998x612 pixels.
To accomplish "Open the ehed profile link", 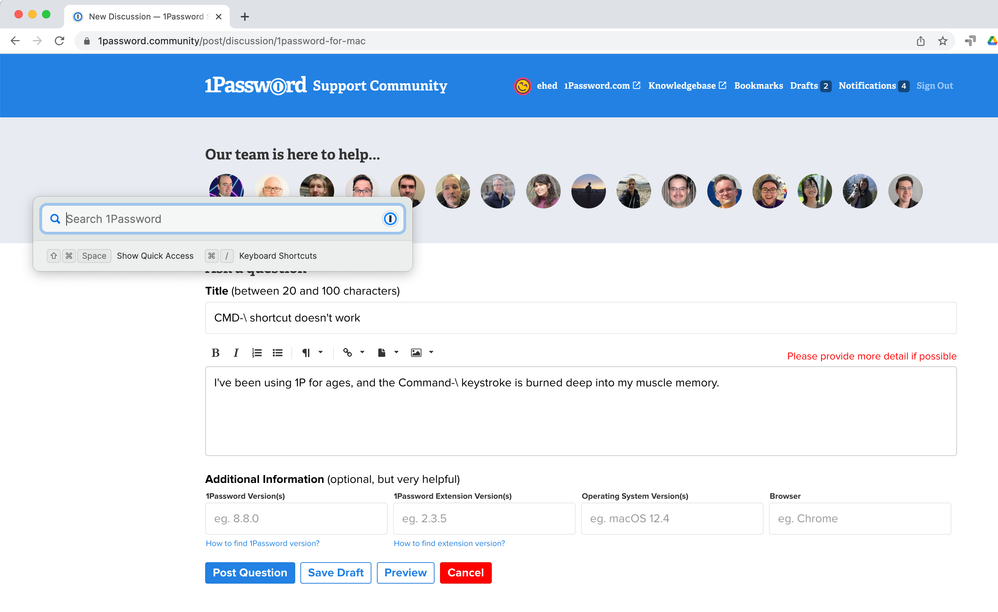I will click(547, 86).
